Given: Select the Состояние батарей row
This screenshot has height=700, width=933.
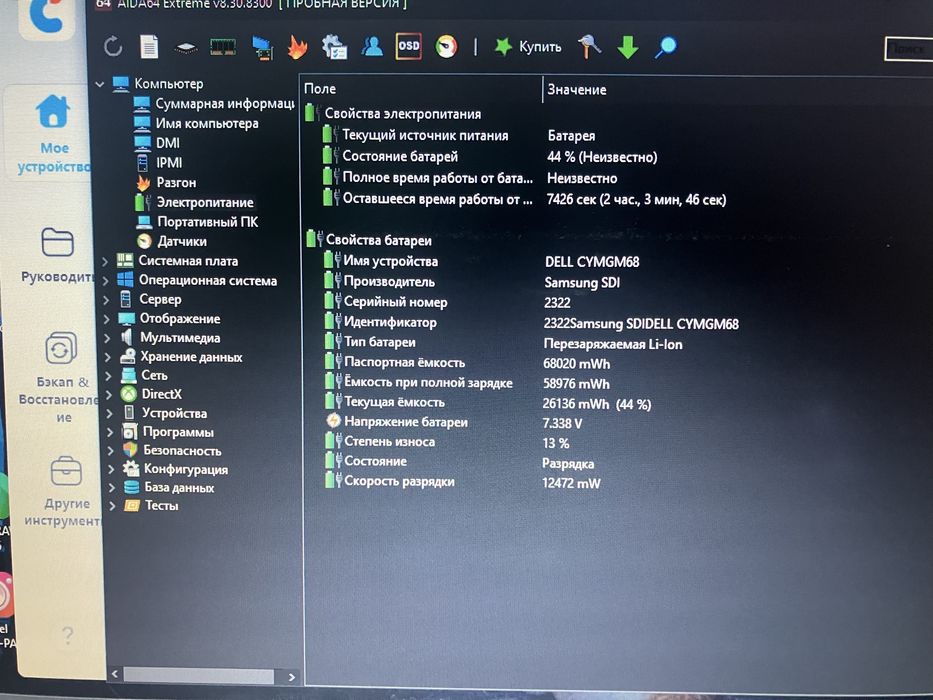Looking at the screenshot, I should 489,157.
